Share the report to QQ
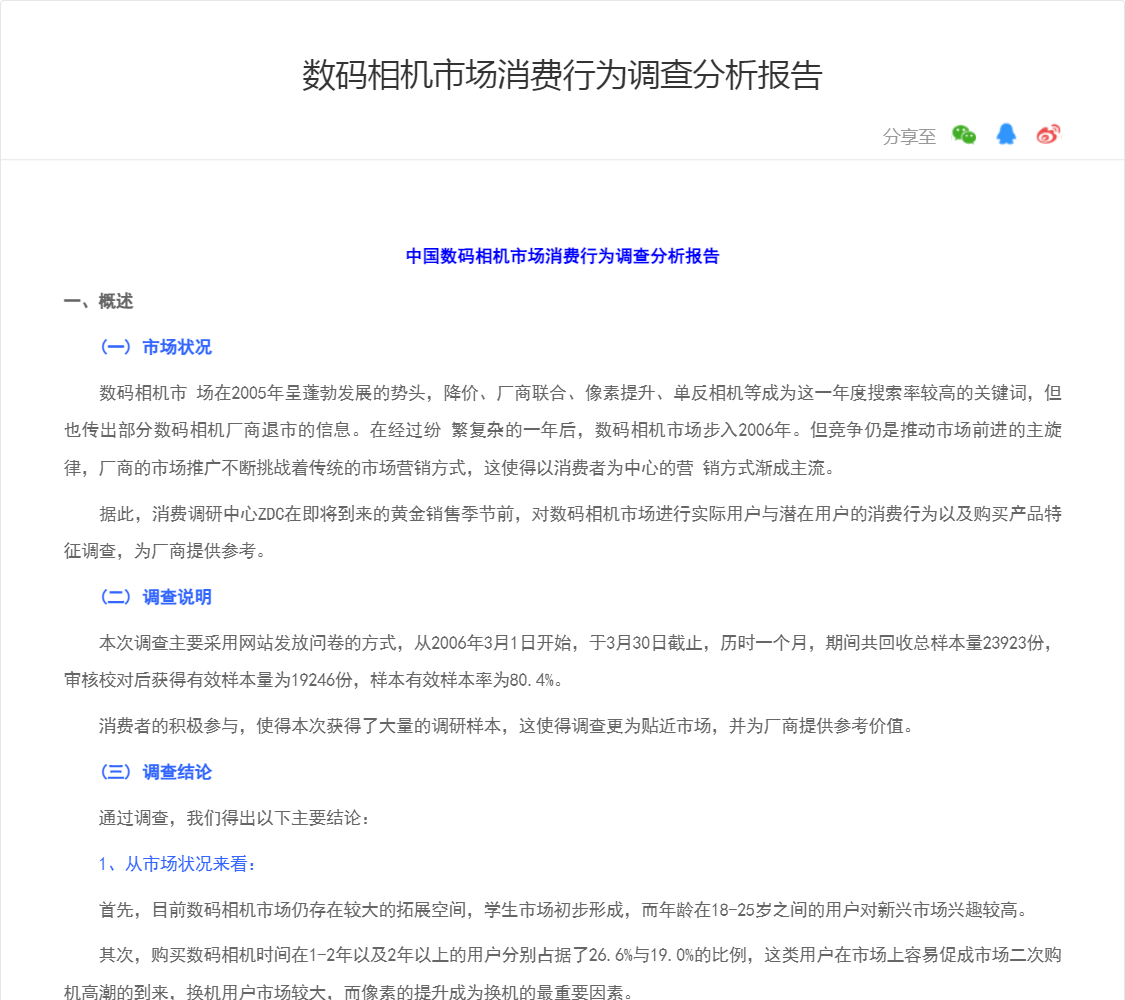The height and width of the screenshot is (1000, 1125). pos(1006,134)
